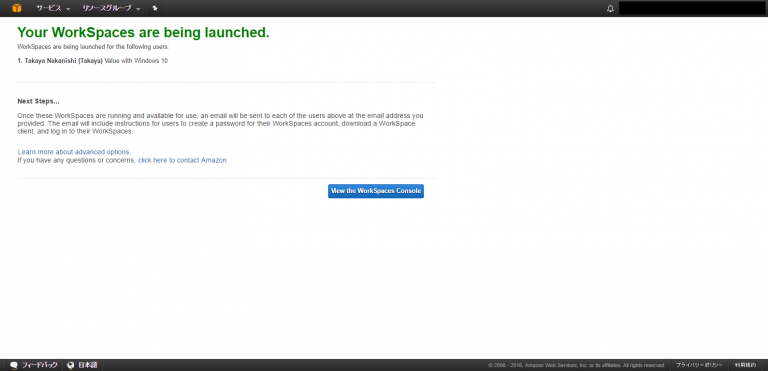Click the Next Steps heading

click(38, 101)
